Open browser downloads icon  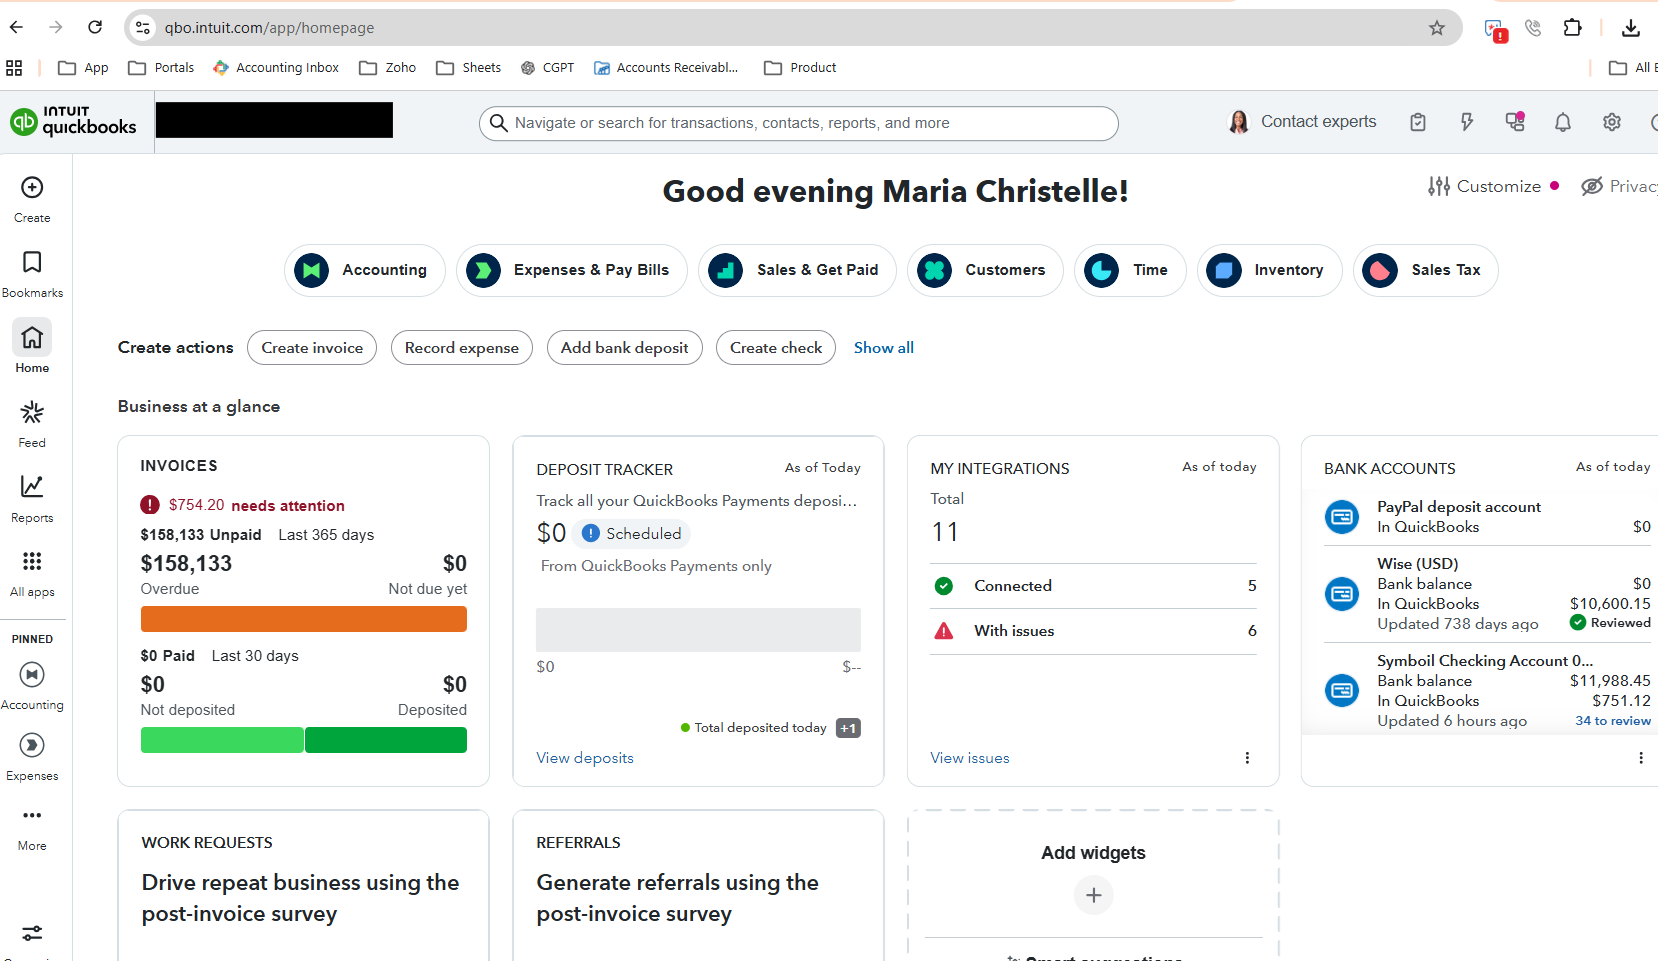point(1631,28)
